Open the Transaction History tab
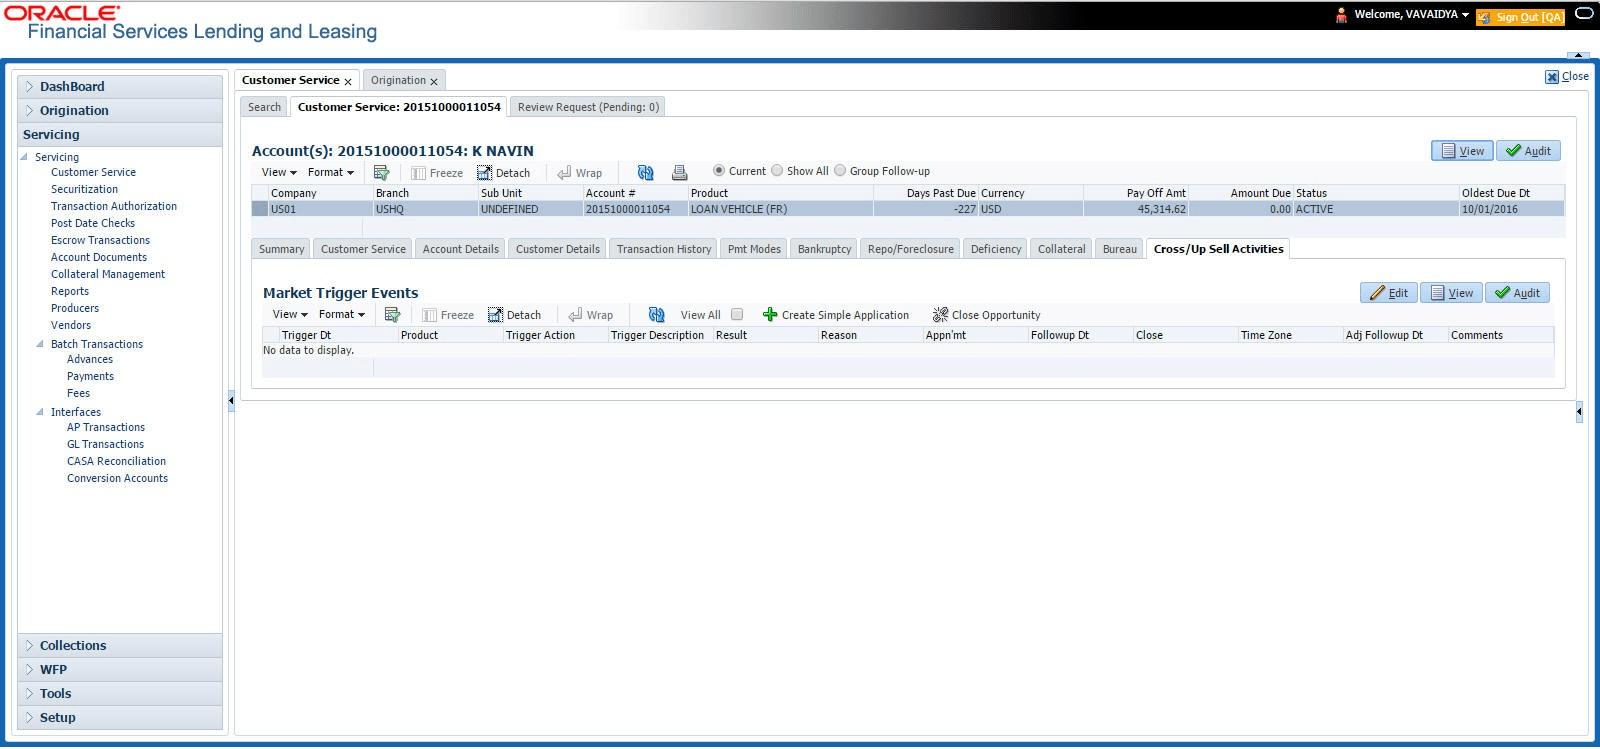Screen dimensions: 1600x749 click(x=664, y=249)
